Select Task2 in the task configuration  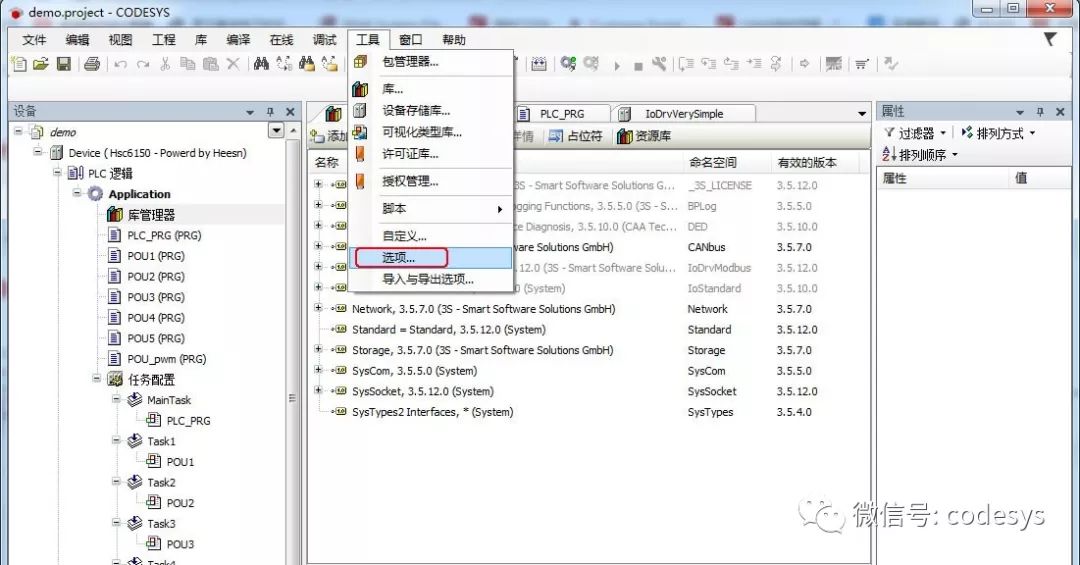pos(161,482)
